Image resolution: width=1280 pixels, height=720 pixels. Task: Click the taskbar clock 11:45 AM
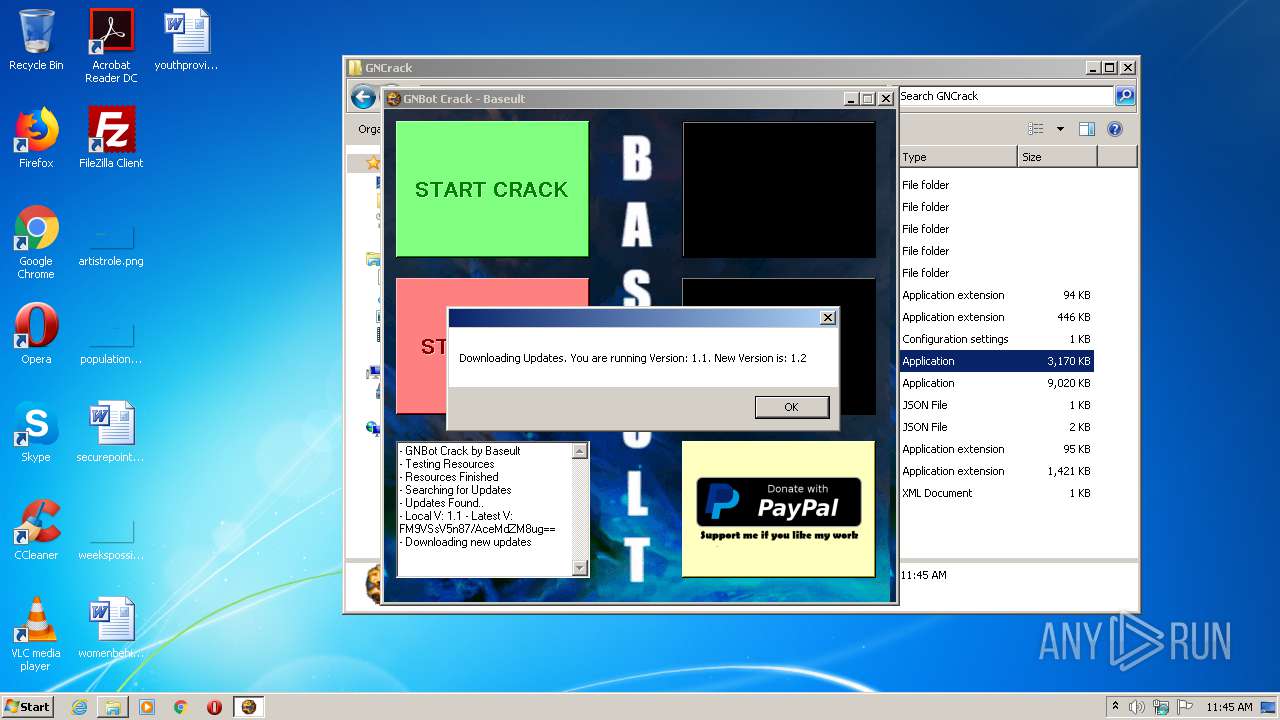click(x=1229, y=707)
